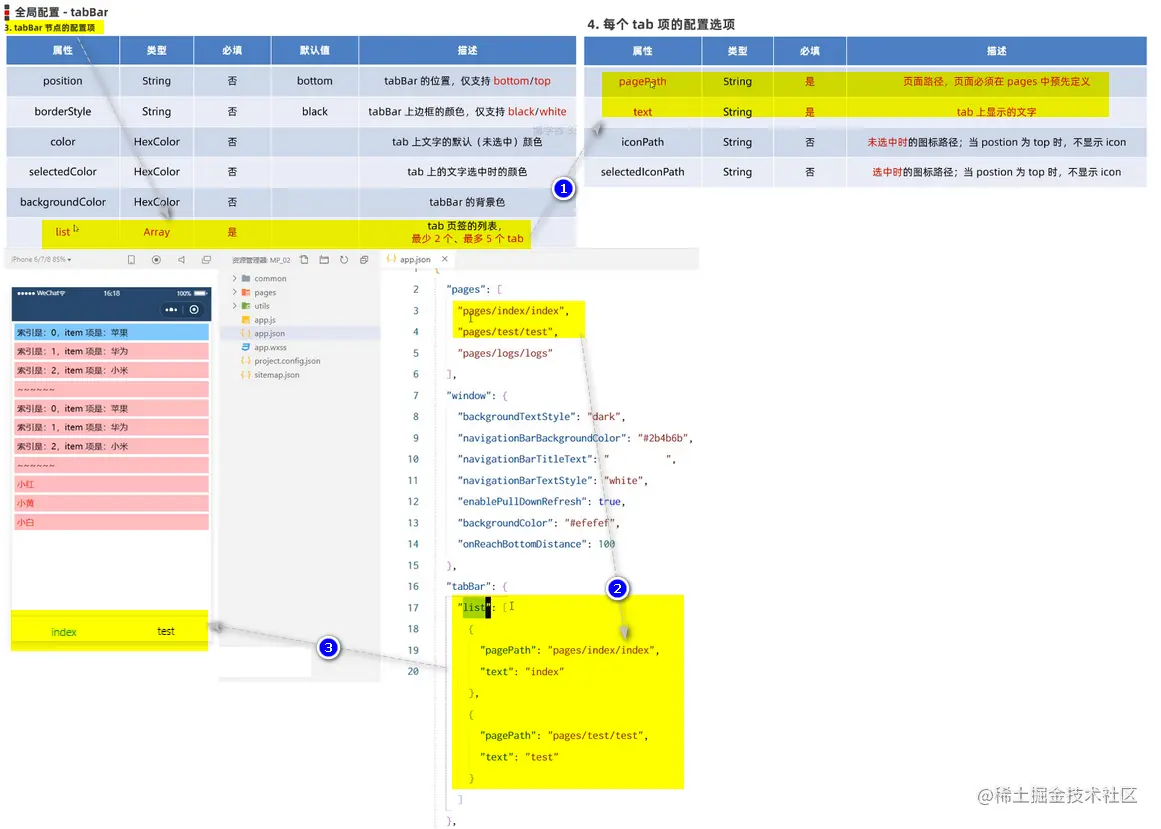Expand the common folder chevron
The image size is (1161, 829).
(235, 278)
